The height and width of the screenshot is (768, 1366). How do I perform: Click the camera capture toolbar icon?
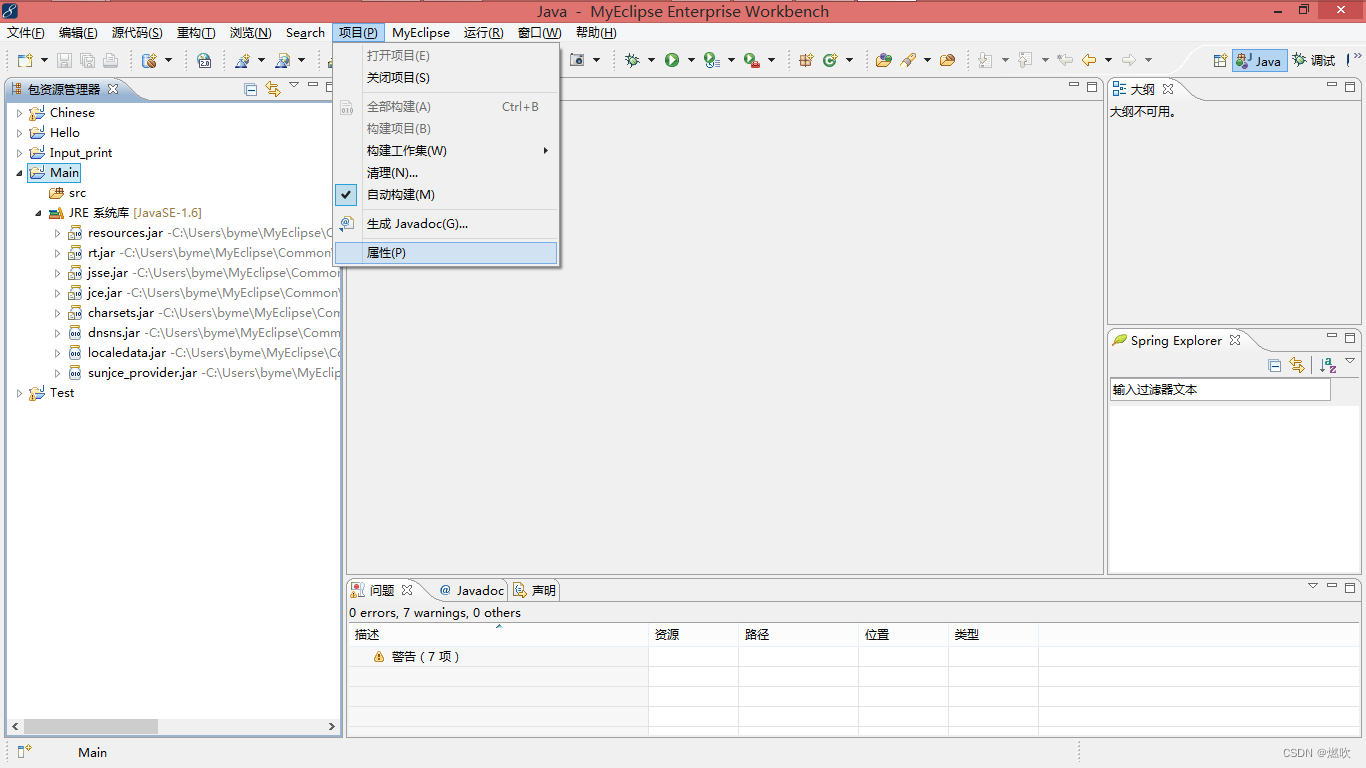click(577, 60)
